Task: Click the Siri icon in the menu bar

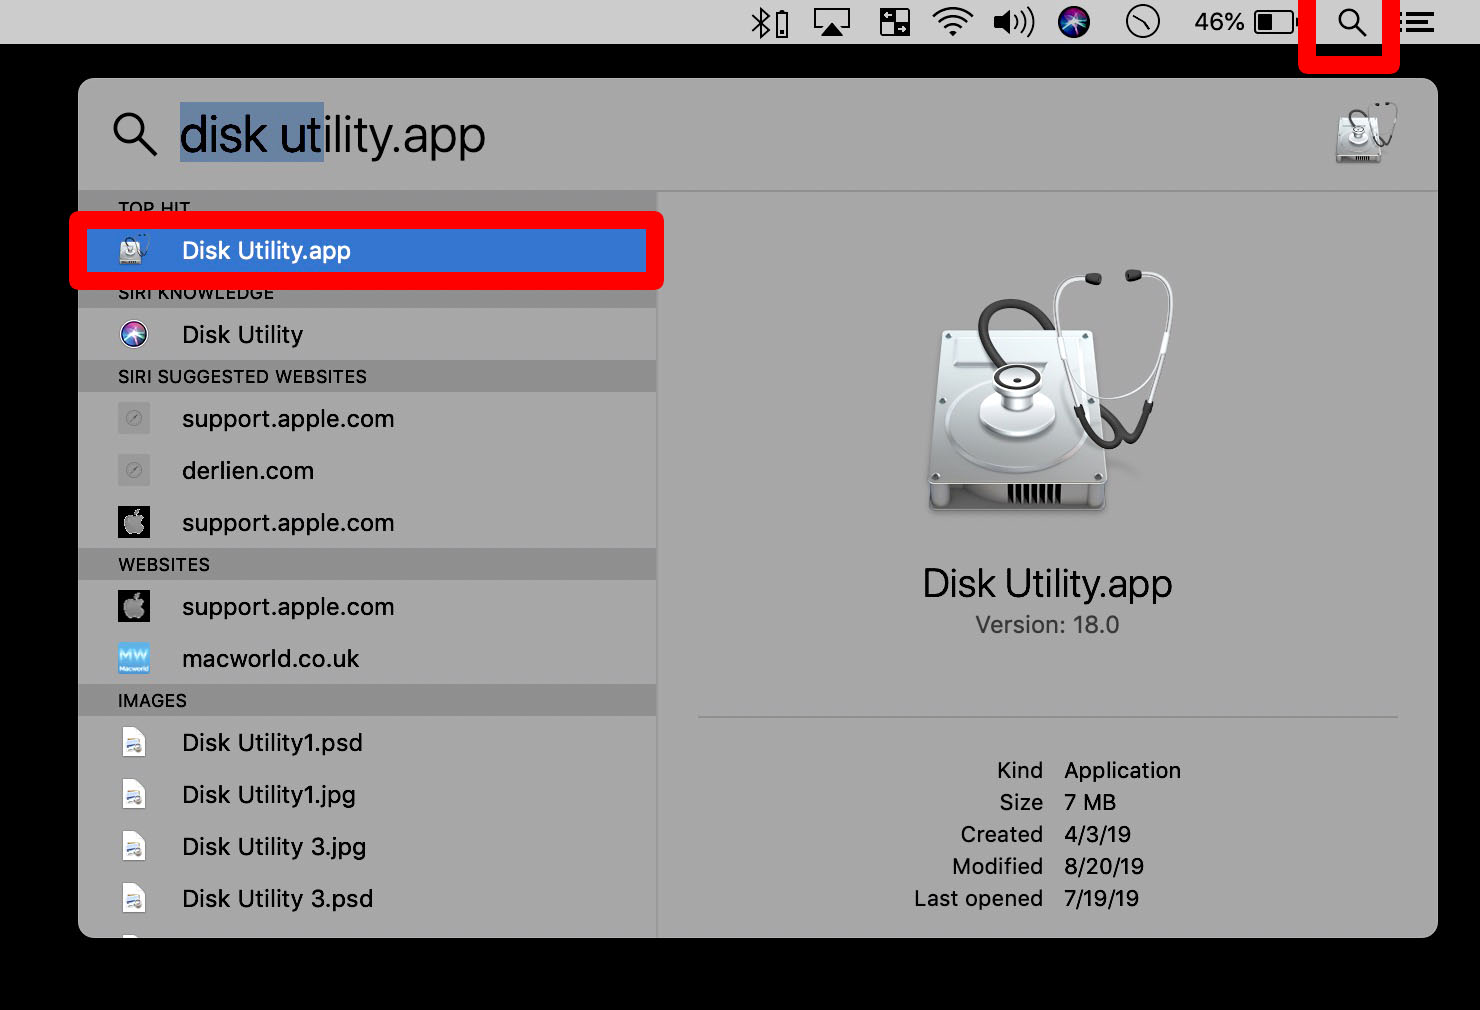Action: (x=1074, y=21)
